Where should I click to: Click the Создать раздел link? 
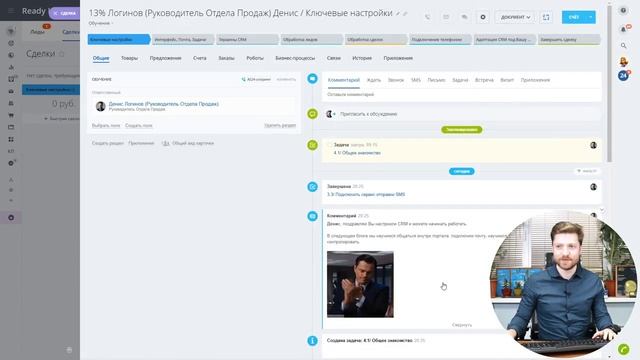[x=107, y=143]
